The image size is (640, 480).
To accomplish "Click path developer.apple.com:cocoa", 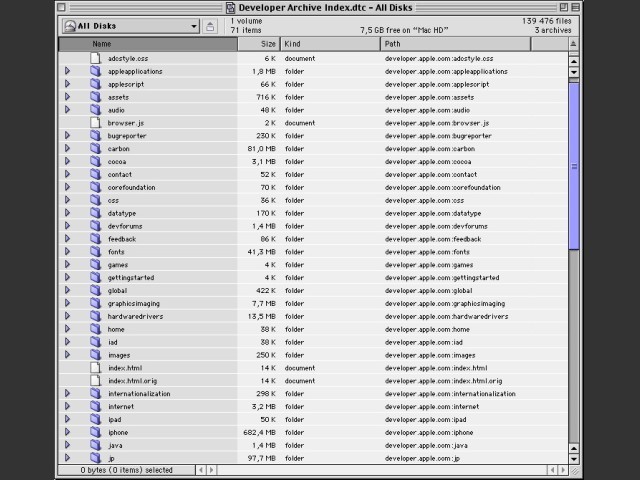I will click(428, 162).
